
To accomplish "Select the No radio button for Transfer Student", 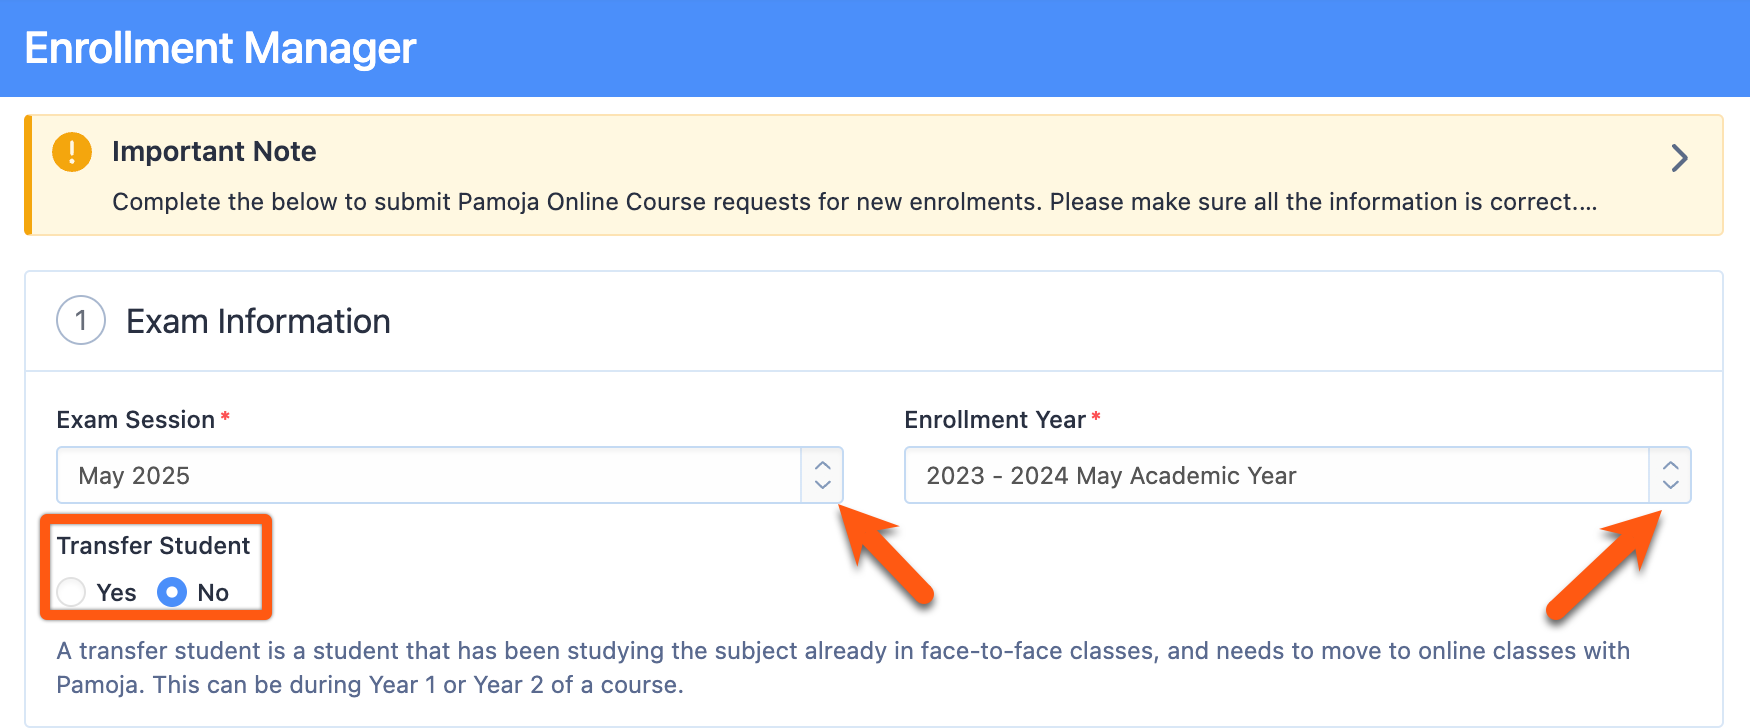I will 172,592.
